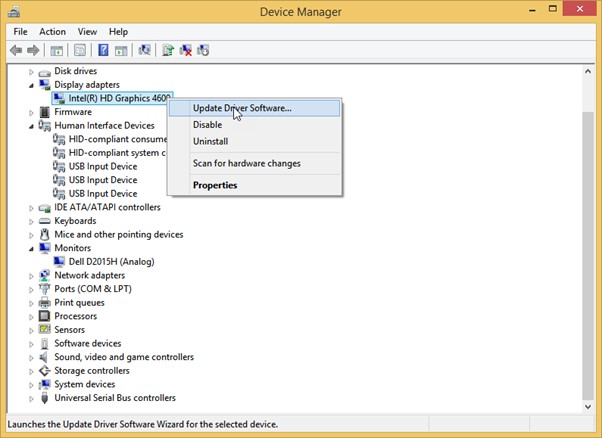Click the scroll down arrow of the device list
602x438 pixels.
point(588,407)
